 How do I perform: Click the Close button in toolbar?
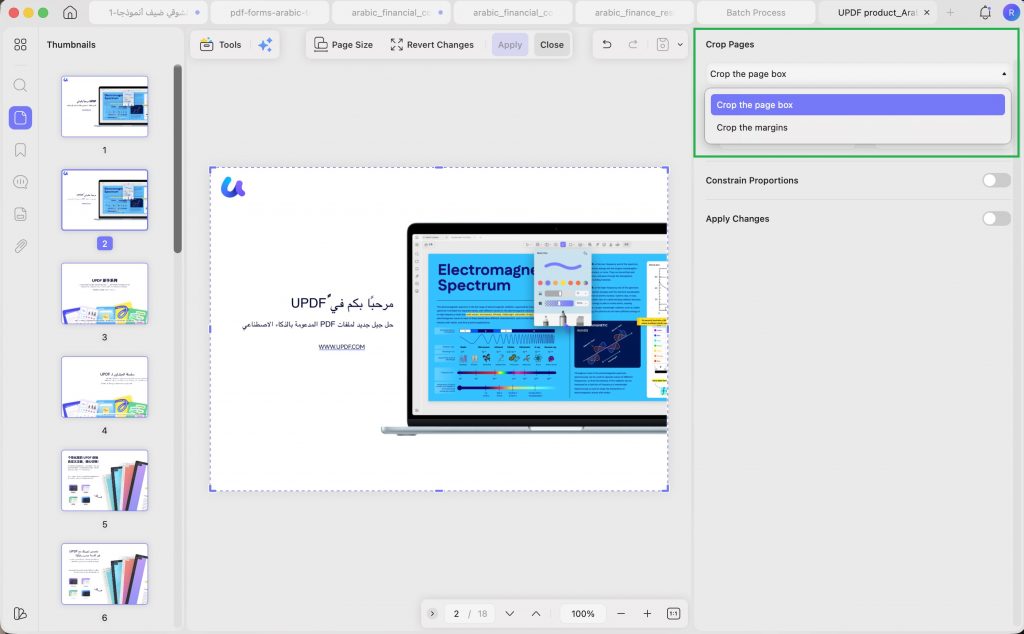pyautogui.click(x=552, y=44)
